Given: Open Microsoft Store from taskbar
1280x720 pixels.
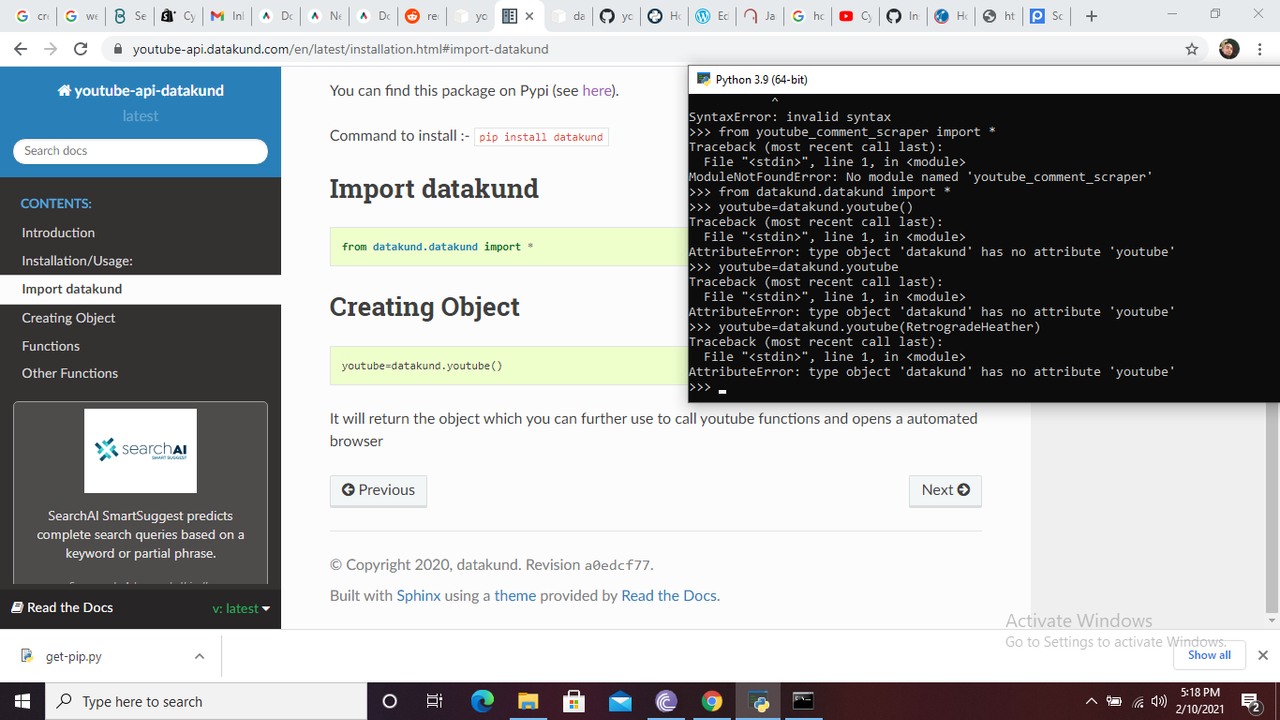Looking at the screenshot, I should point(574,701).
